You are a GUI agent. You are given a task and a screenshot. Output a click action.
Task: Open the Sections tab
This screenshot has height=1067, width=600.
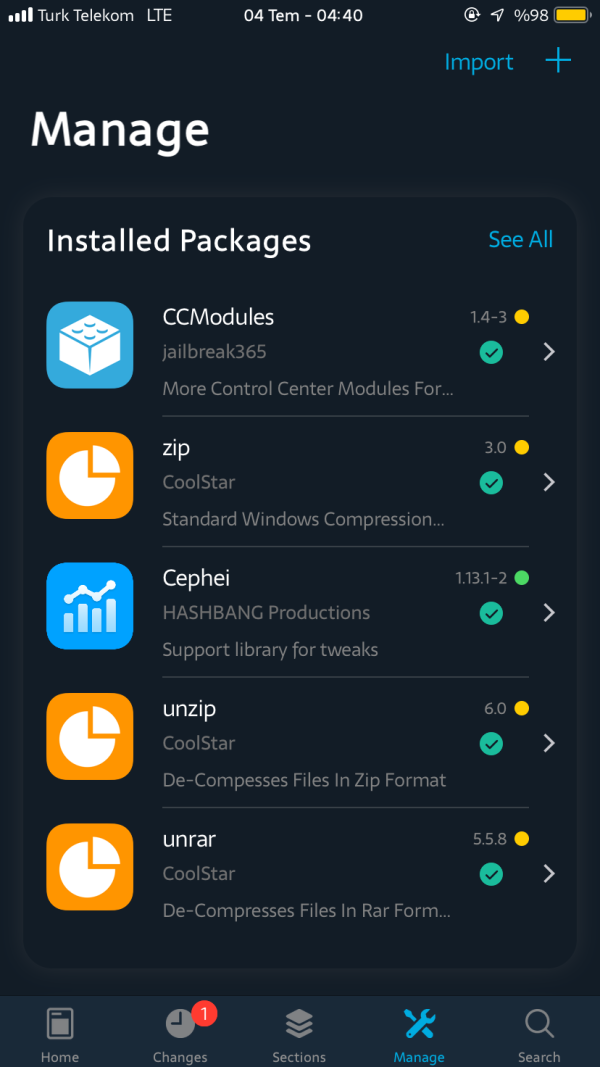click(299, 1035)
